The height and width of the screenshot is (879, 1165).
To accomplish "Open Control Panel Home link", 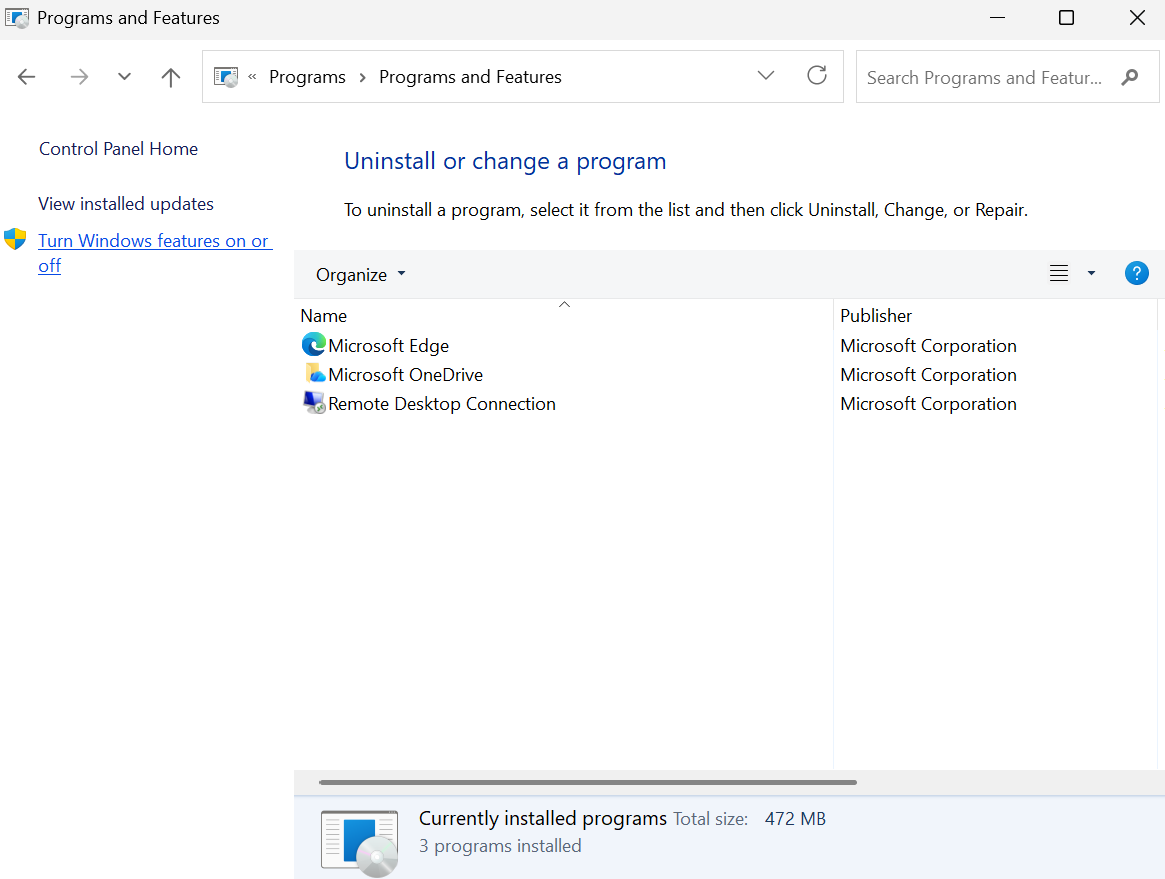I will point(118,149).
